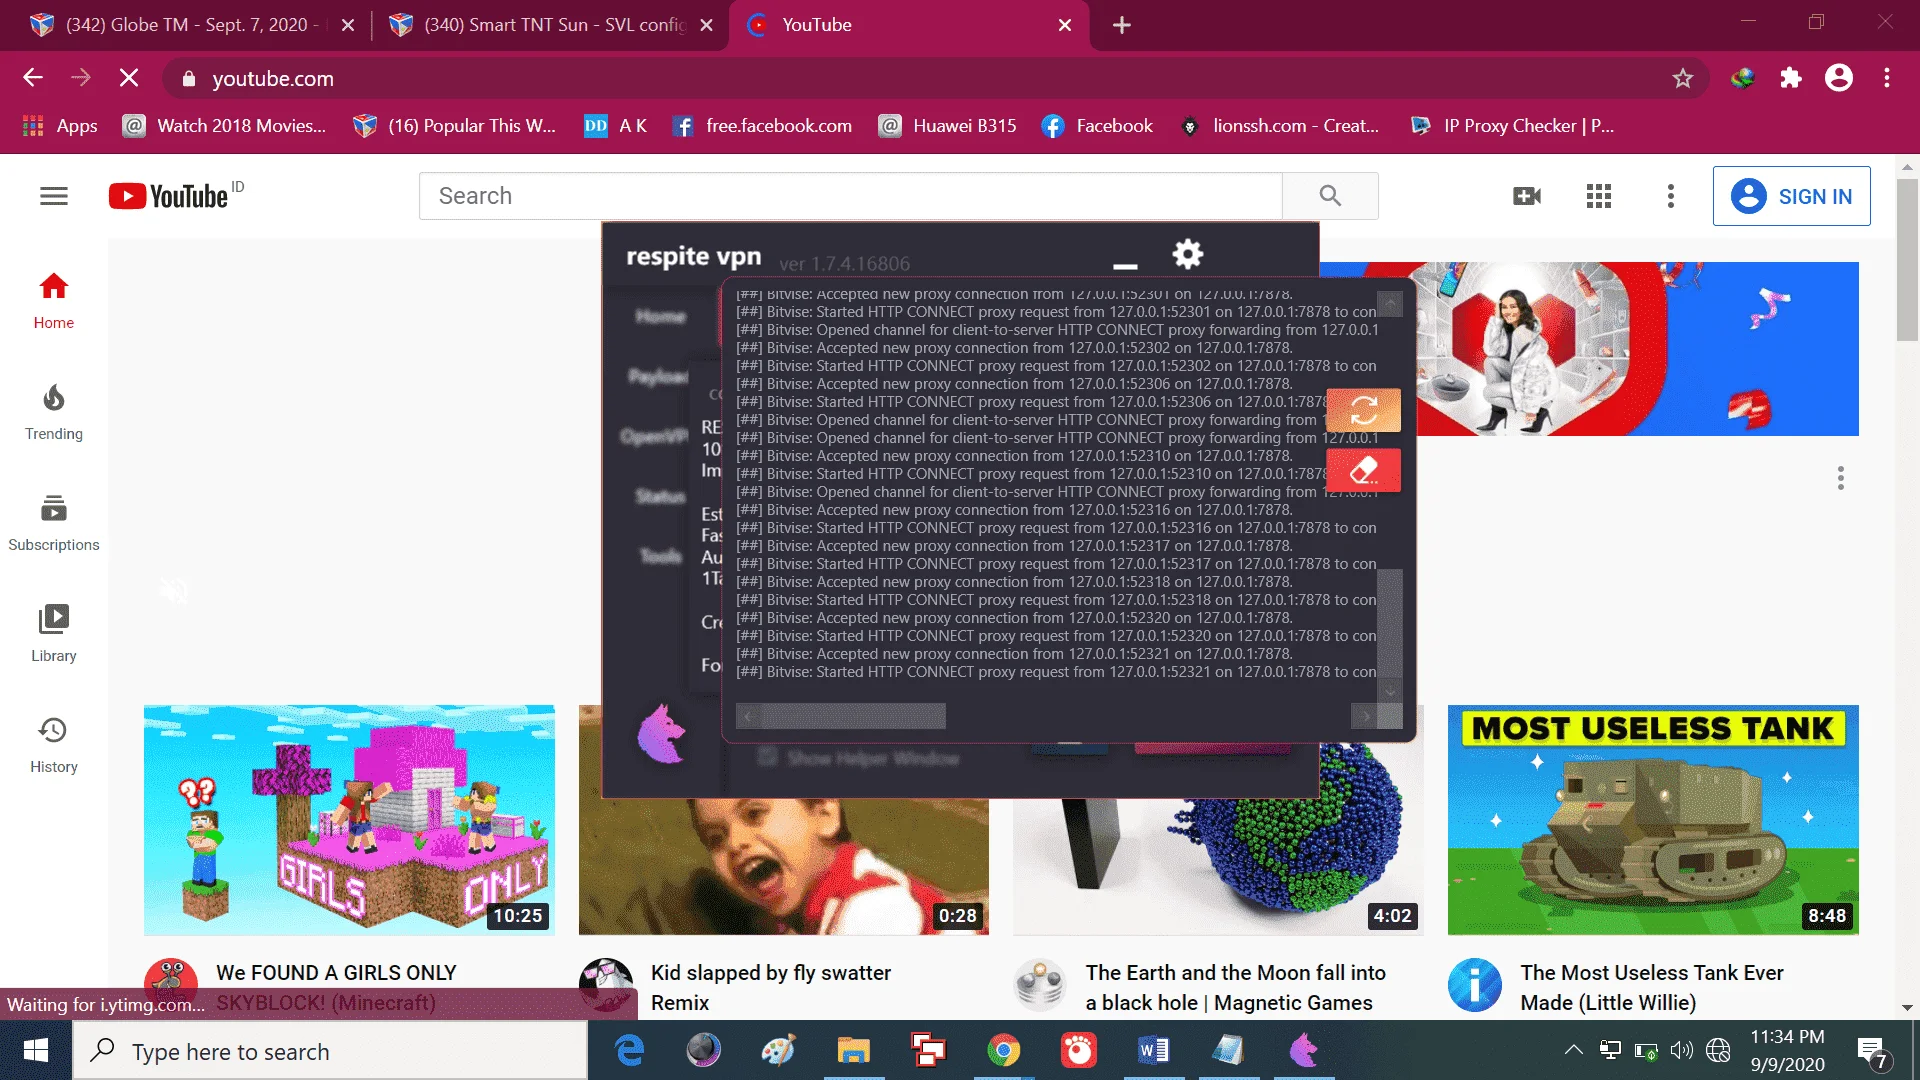
Task: Open the lionssh.com bookmark
Action: pos(1281,126)
